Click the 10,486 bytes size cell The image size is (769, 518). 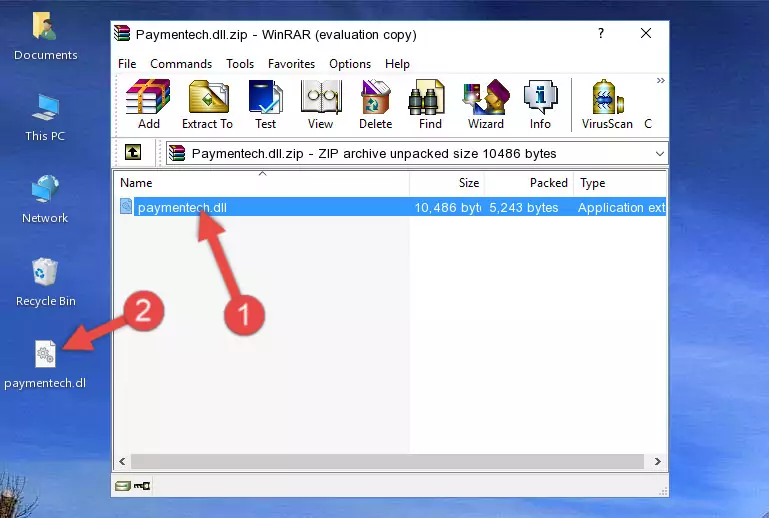coord(448,207)
